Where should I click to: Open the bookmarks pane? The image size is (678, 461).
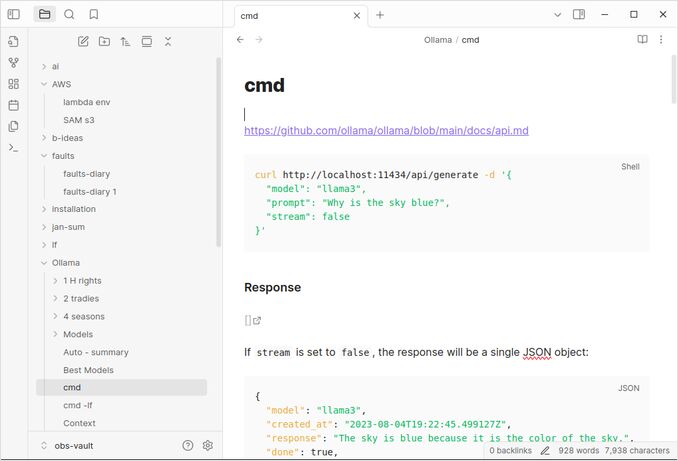tap(94, 14)
